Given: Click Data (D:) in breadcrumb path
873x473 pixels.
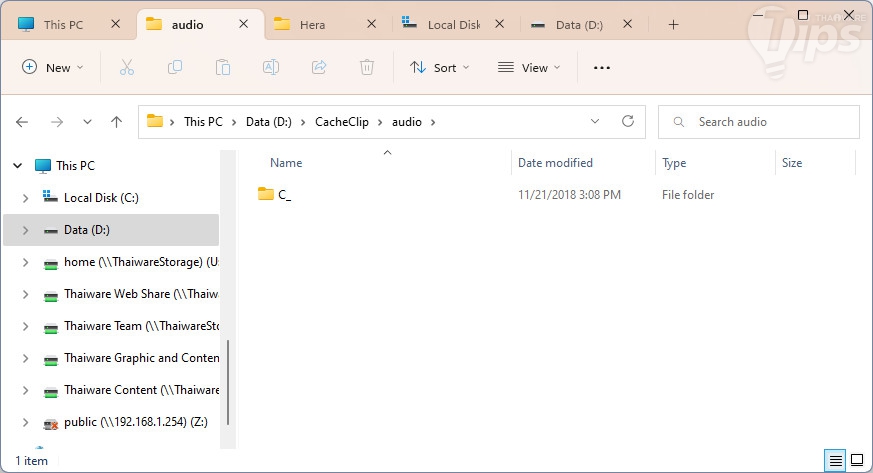Looking at the screenshot, I should point(269,122).
